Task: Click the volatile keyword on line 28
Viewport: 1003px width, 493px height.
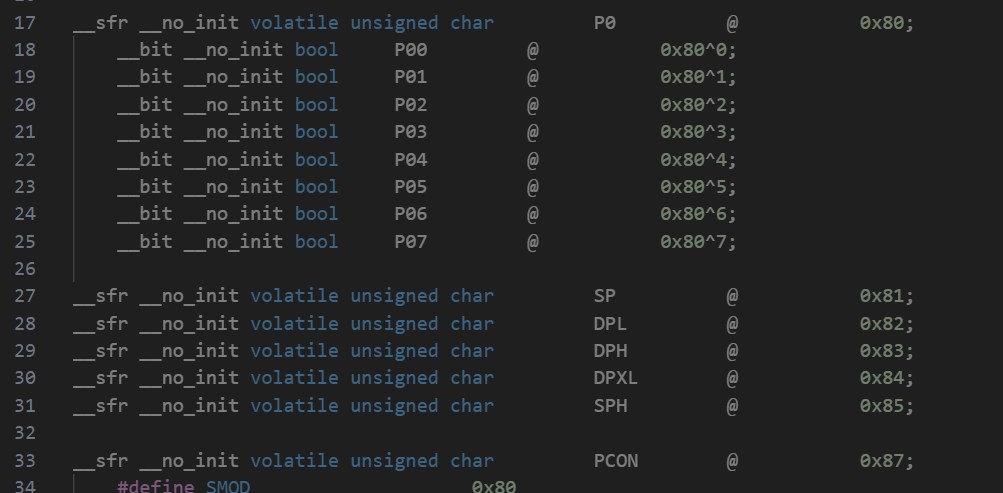Action: click(x=294, y=324)
